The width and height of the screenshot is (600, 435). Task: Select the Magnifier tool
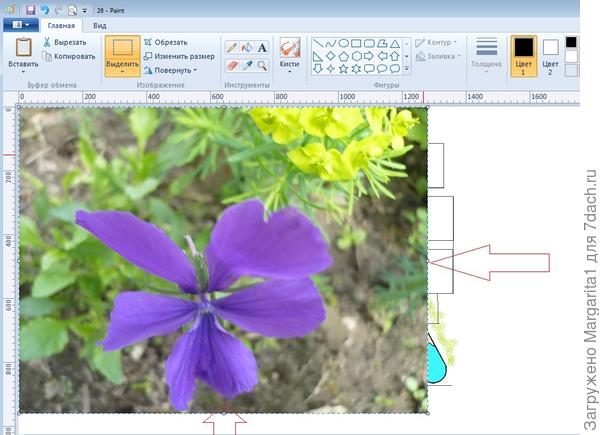click(x=262, y=65)
